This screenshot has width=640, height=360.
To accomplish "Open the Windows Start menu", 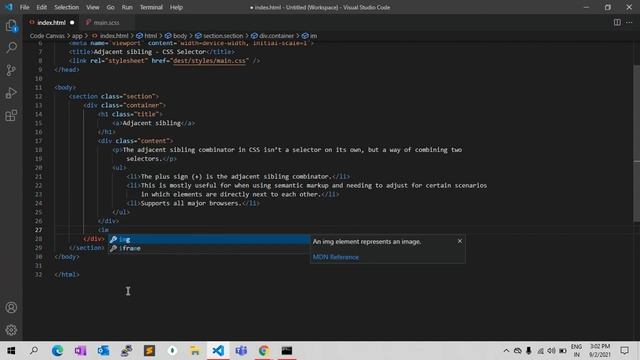I will [x=11, y=350].
